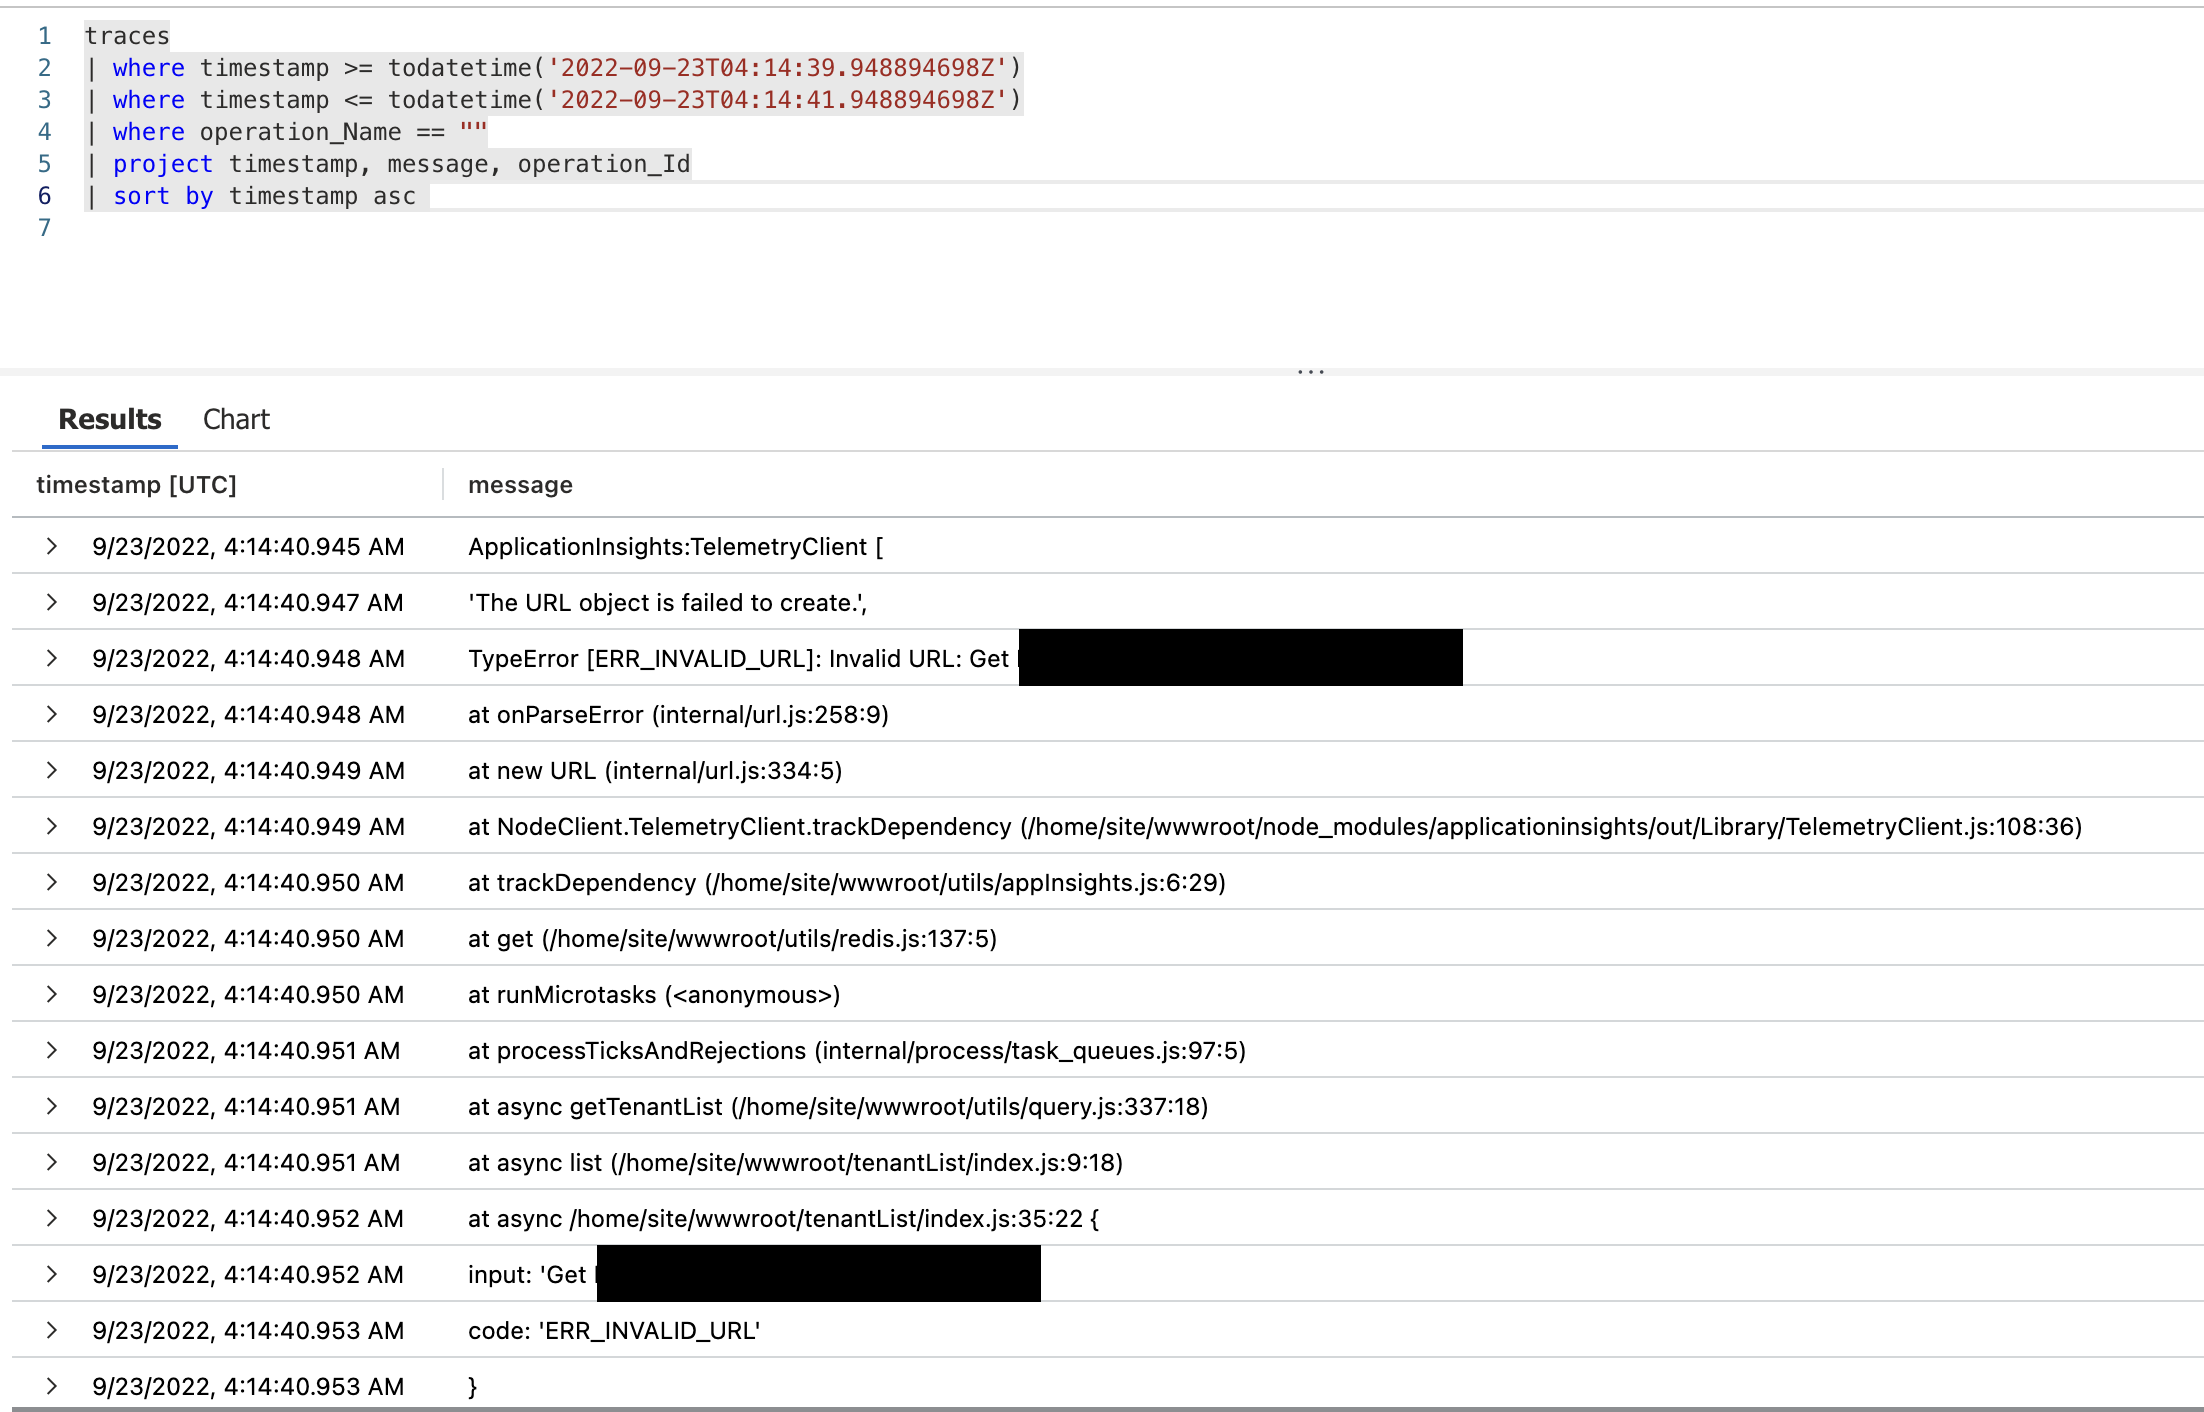Sort by the message column header
Viewport: 2204px width, 1412px height.
coord(520,484)
